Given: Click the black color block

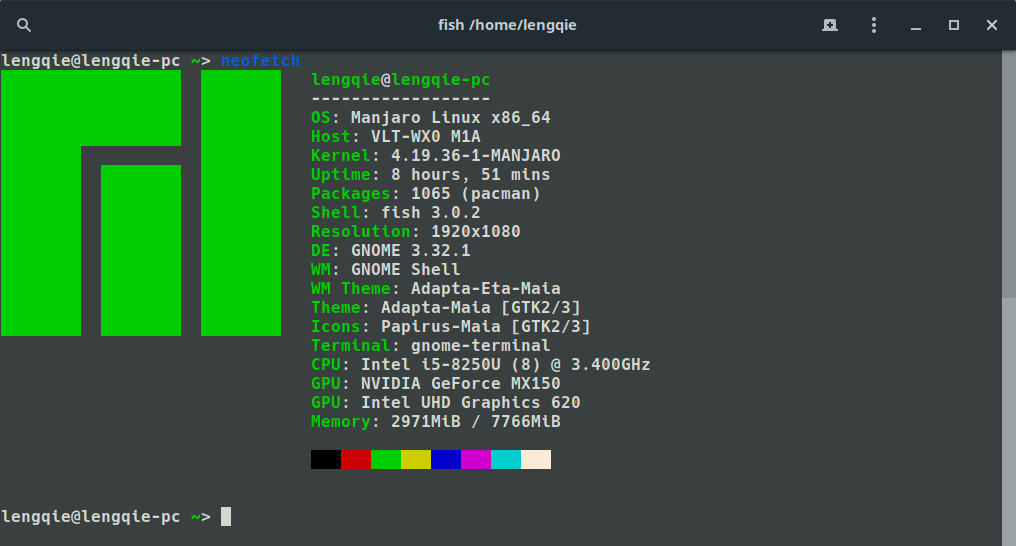Looking at the screenshot, I should [326, 459].
